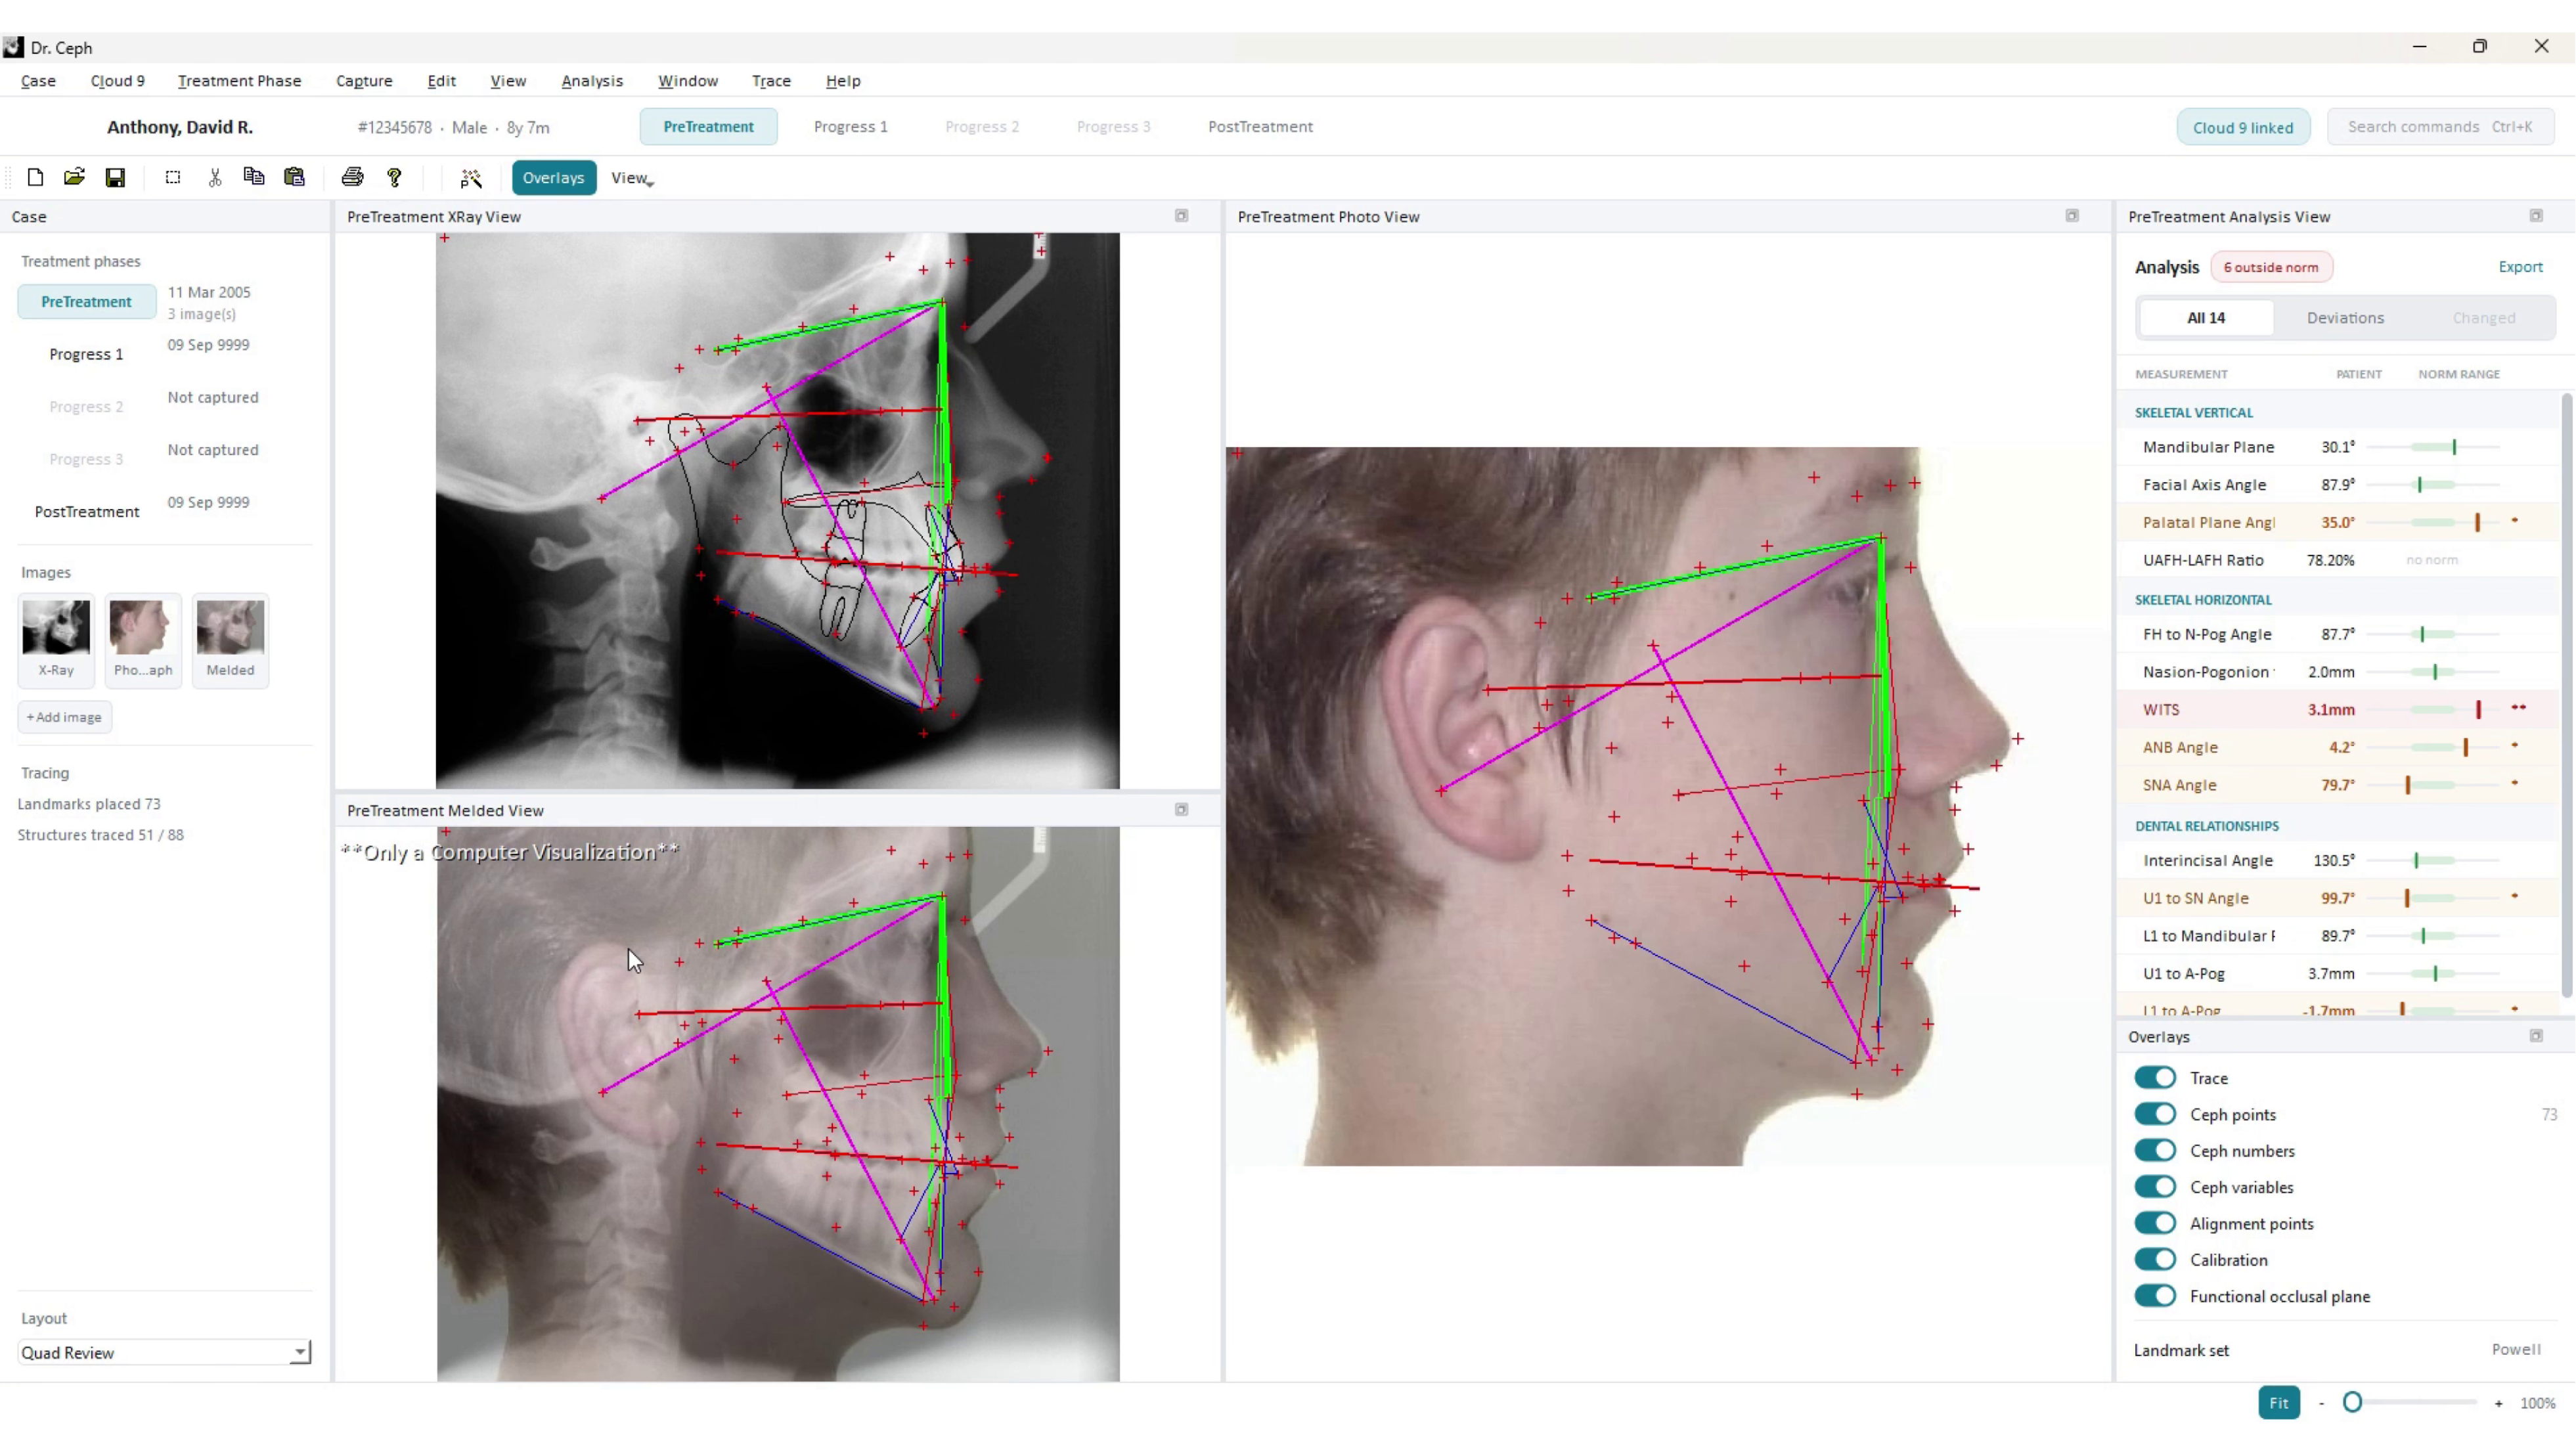This screenshot has width=2576, height=1454.
Task: Launch the magic wand tracing tool
Action: [x=471, y=178]
